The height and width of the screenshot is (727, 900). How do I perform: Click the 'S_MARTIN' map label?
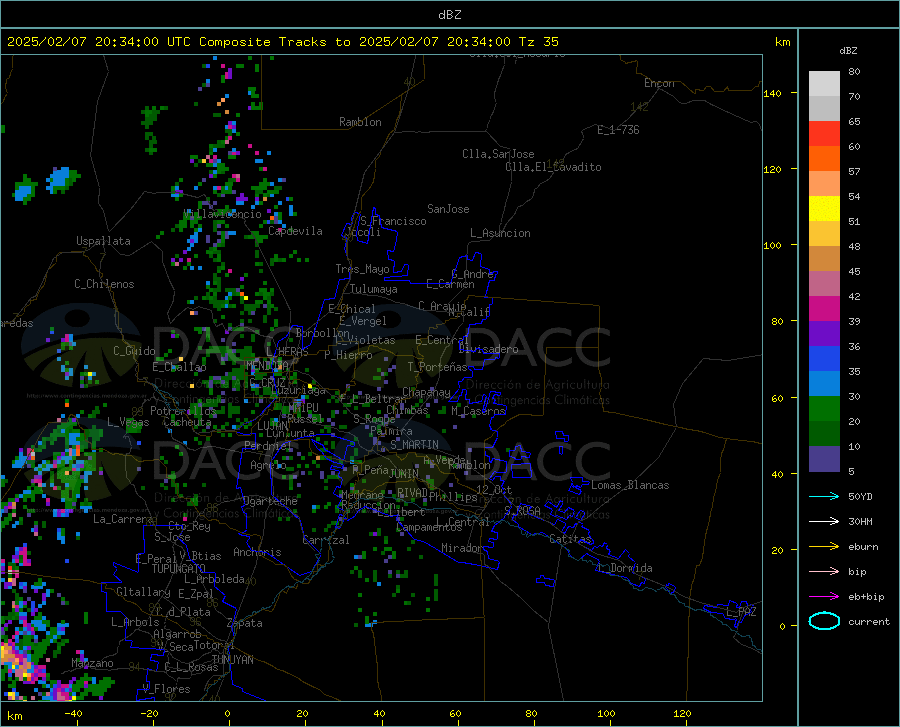[x=414, y=445]
